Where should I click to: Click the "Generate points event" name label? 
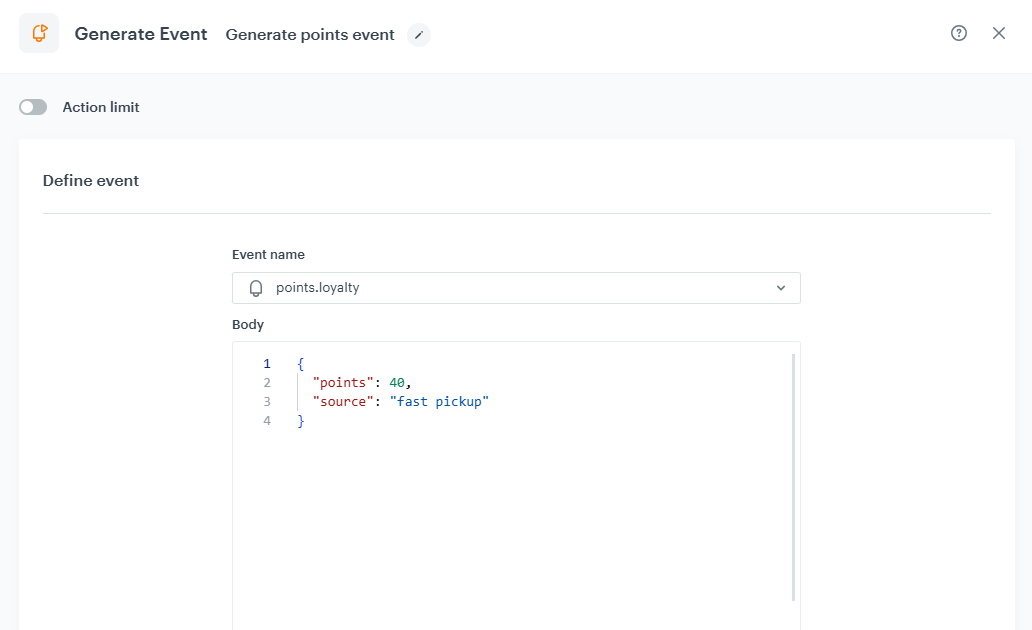coord(310,34)
